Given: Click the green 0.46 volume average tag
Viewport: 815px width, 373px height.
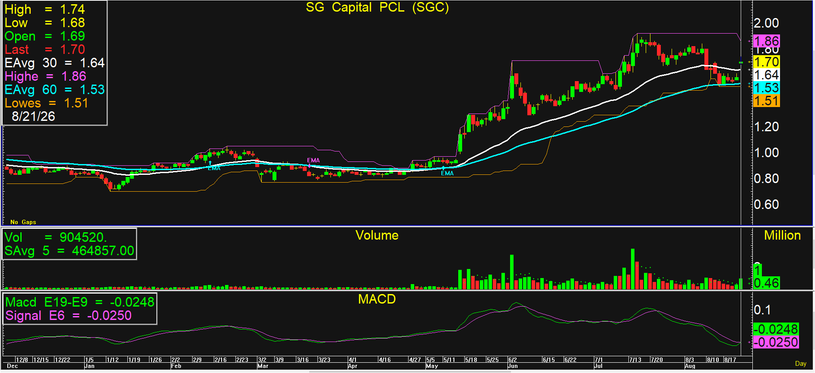Looking at the screenshot, I should 766,283.
